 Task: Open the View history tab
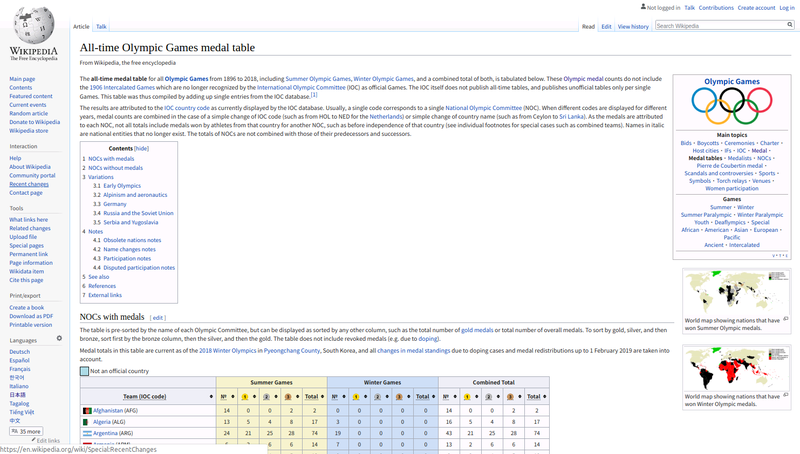(633, 27)
